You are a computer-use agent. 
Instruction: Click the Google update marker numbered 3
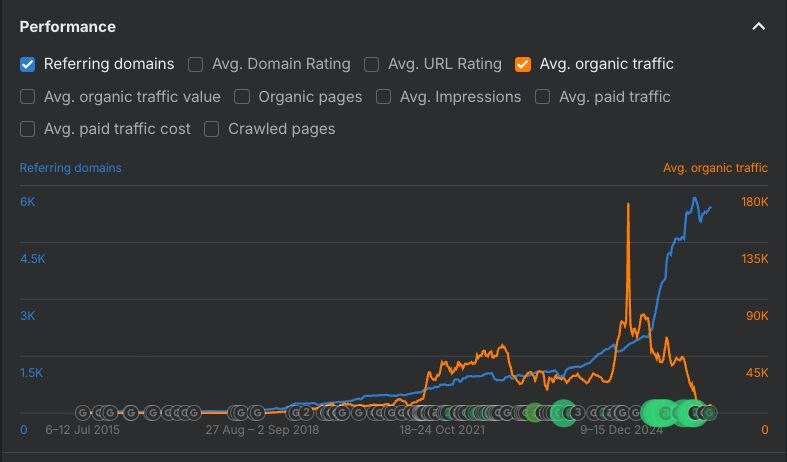[x=578, y=413]
